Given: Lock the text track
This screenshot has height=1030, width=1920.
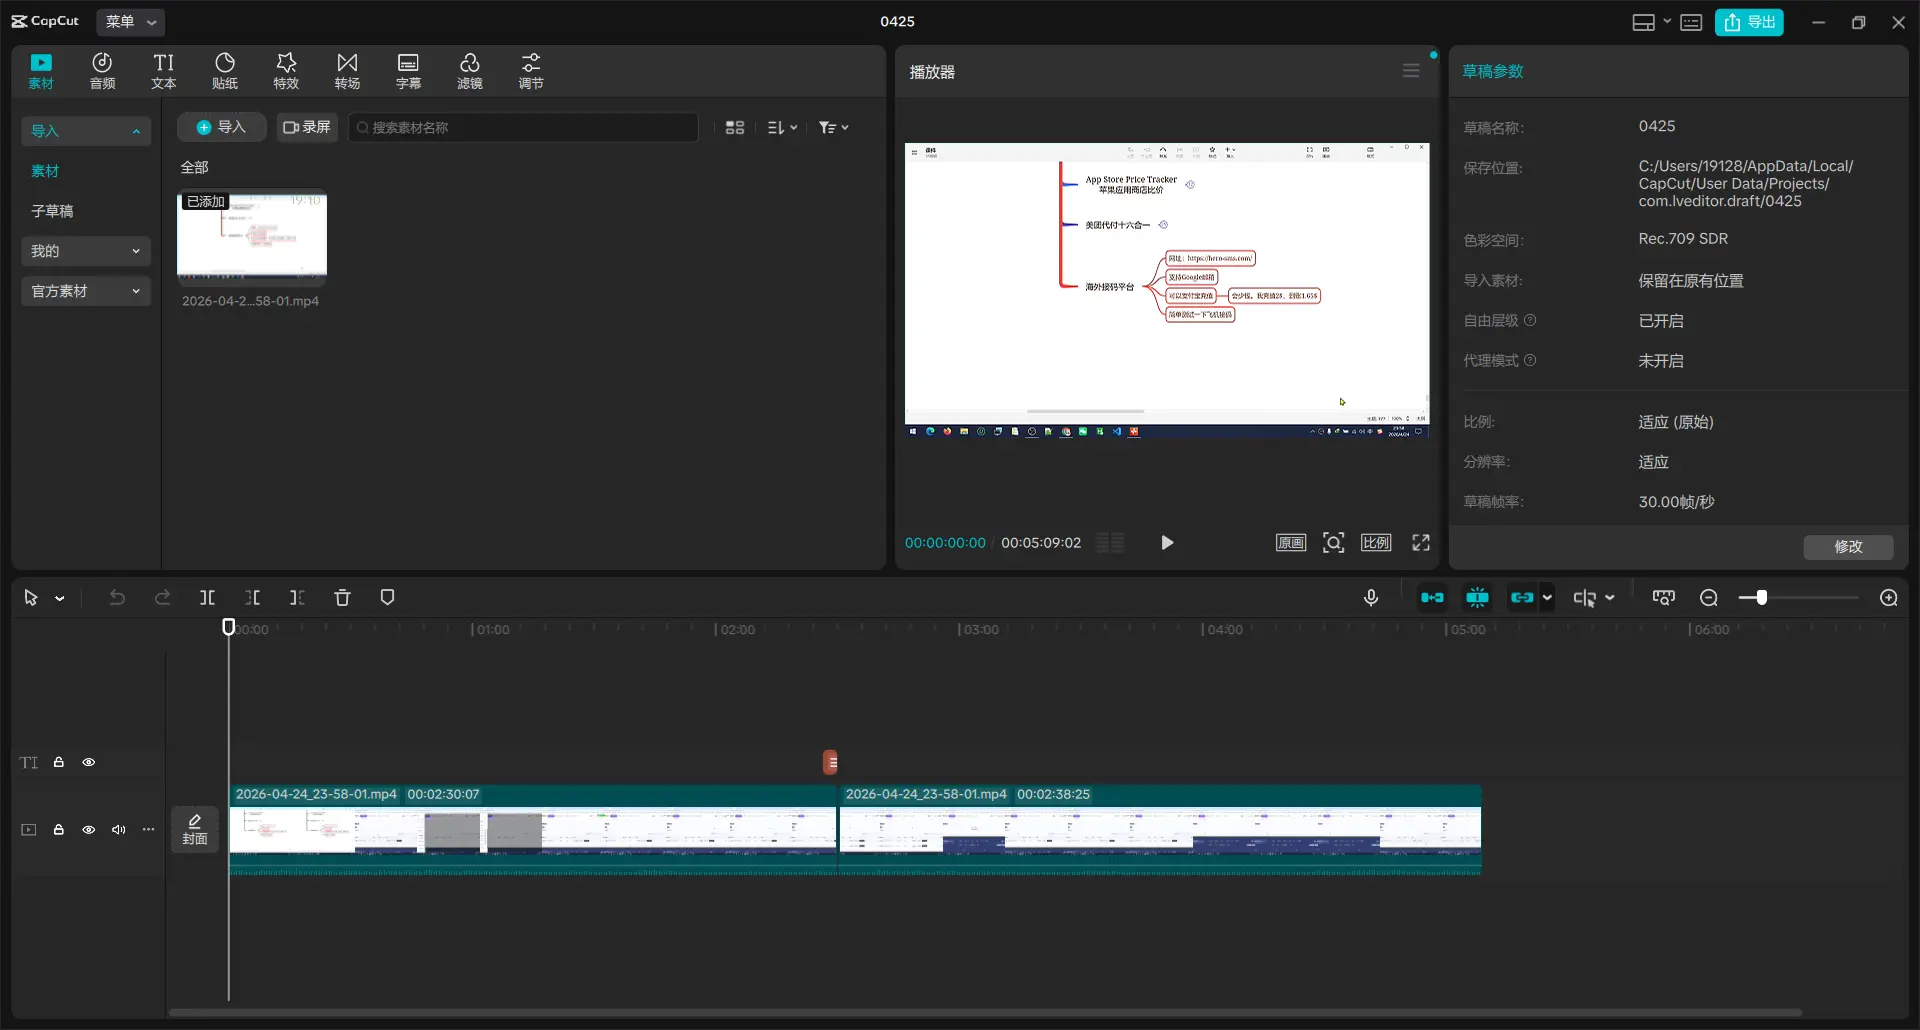Looking at the screenshot, I should pyautogui.click(x=59, y=763).
